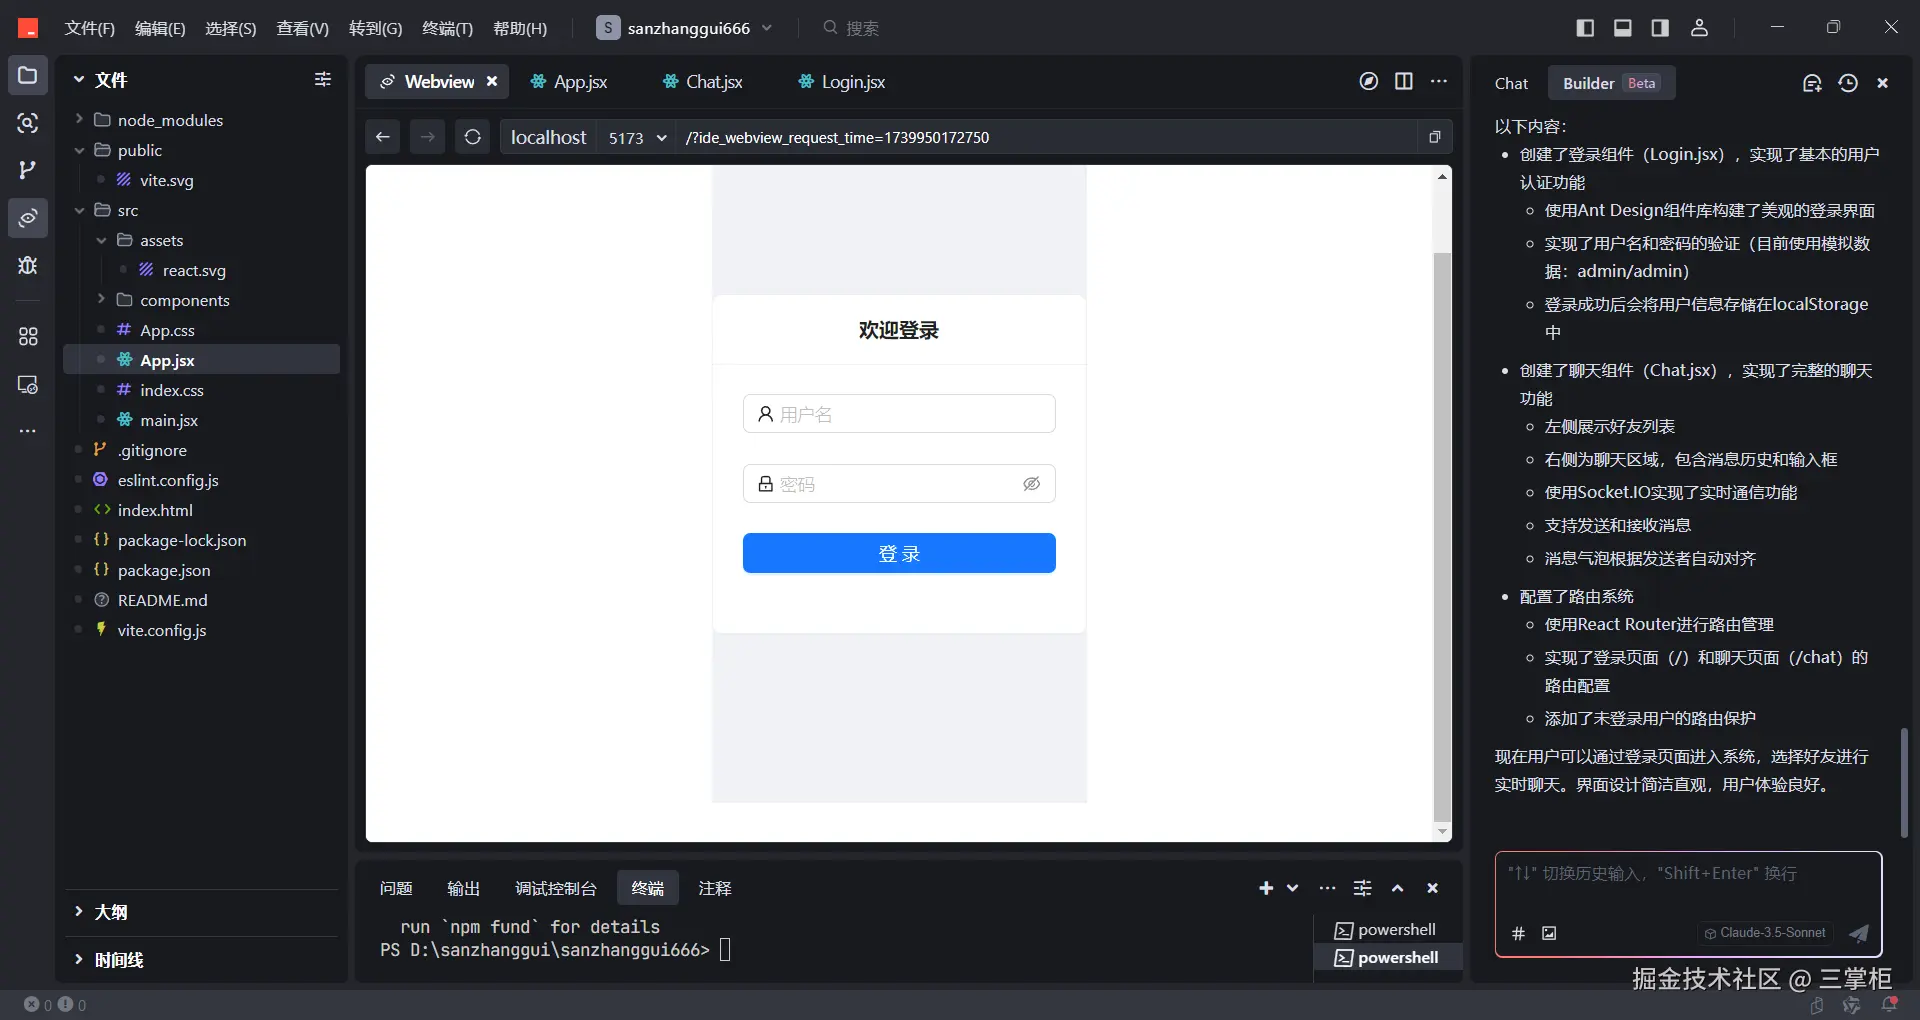The height and width of the screenshot is (1020, 1920).
Task: Expand the 大纲 outline section
Action: click(x=79, y=911)
